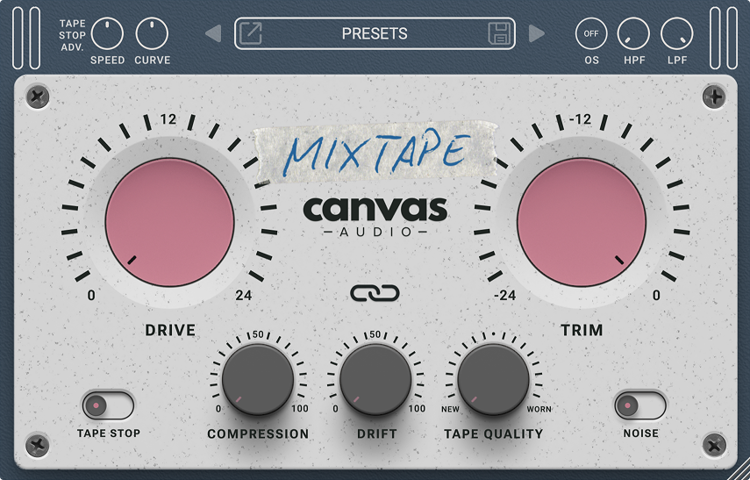This screenshot has height=480, width=750.
Task: Click the Canvas Audio logo
Action: [x=375, y=216]
